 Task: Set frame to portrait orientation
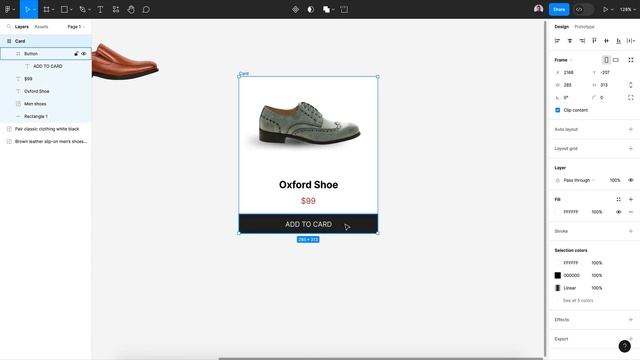tap(606, 60)
